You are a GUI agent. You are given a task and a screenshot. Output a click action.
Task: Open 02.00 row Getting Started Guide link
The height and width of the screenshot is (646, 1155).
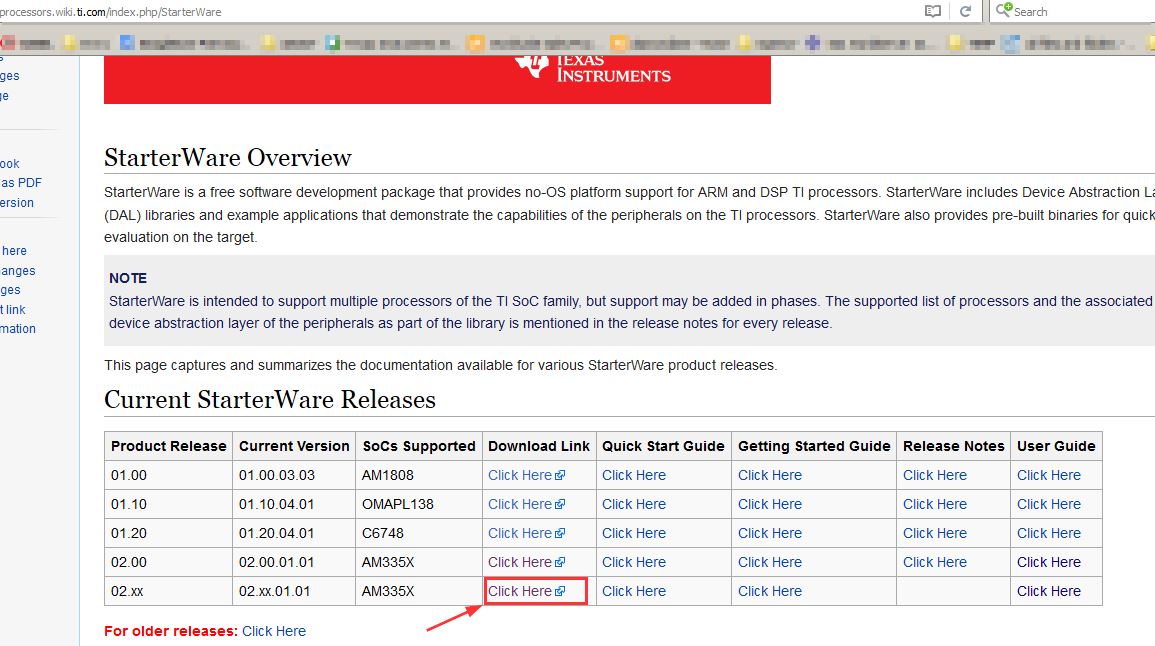point(770,562)
